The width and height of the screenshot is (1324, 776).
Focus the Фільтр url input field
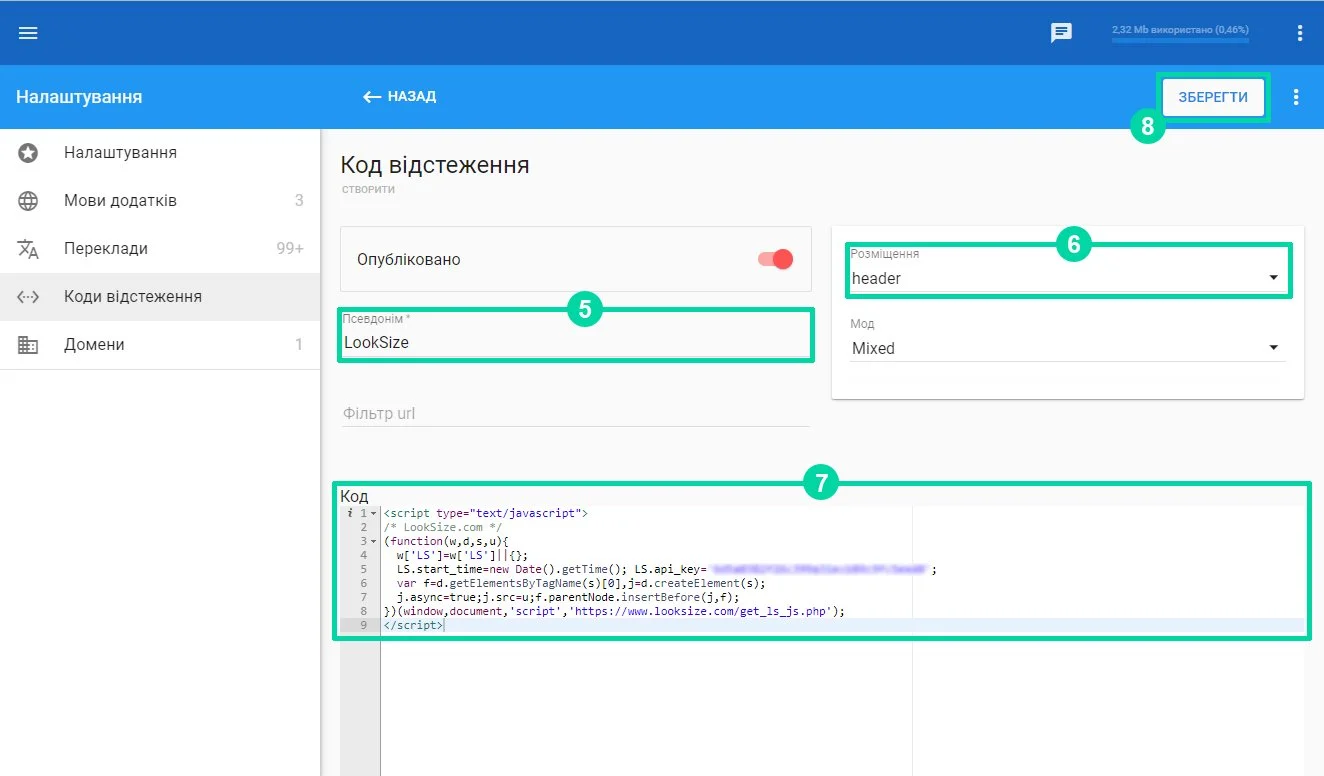(575, 413)
